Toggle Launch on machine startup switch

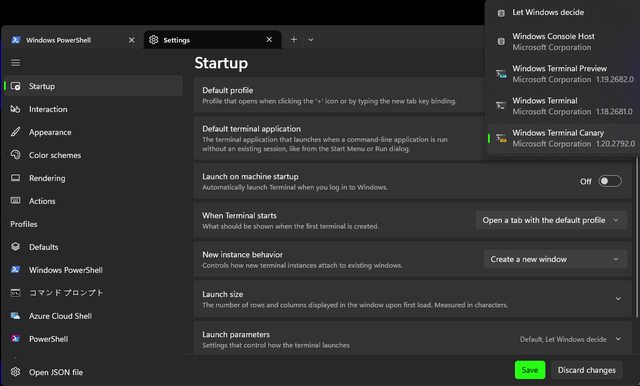click(610, 181)
